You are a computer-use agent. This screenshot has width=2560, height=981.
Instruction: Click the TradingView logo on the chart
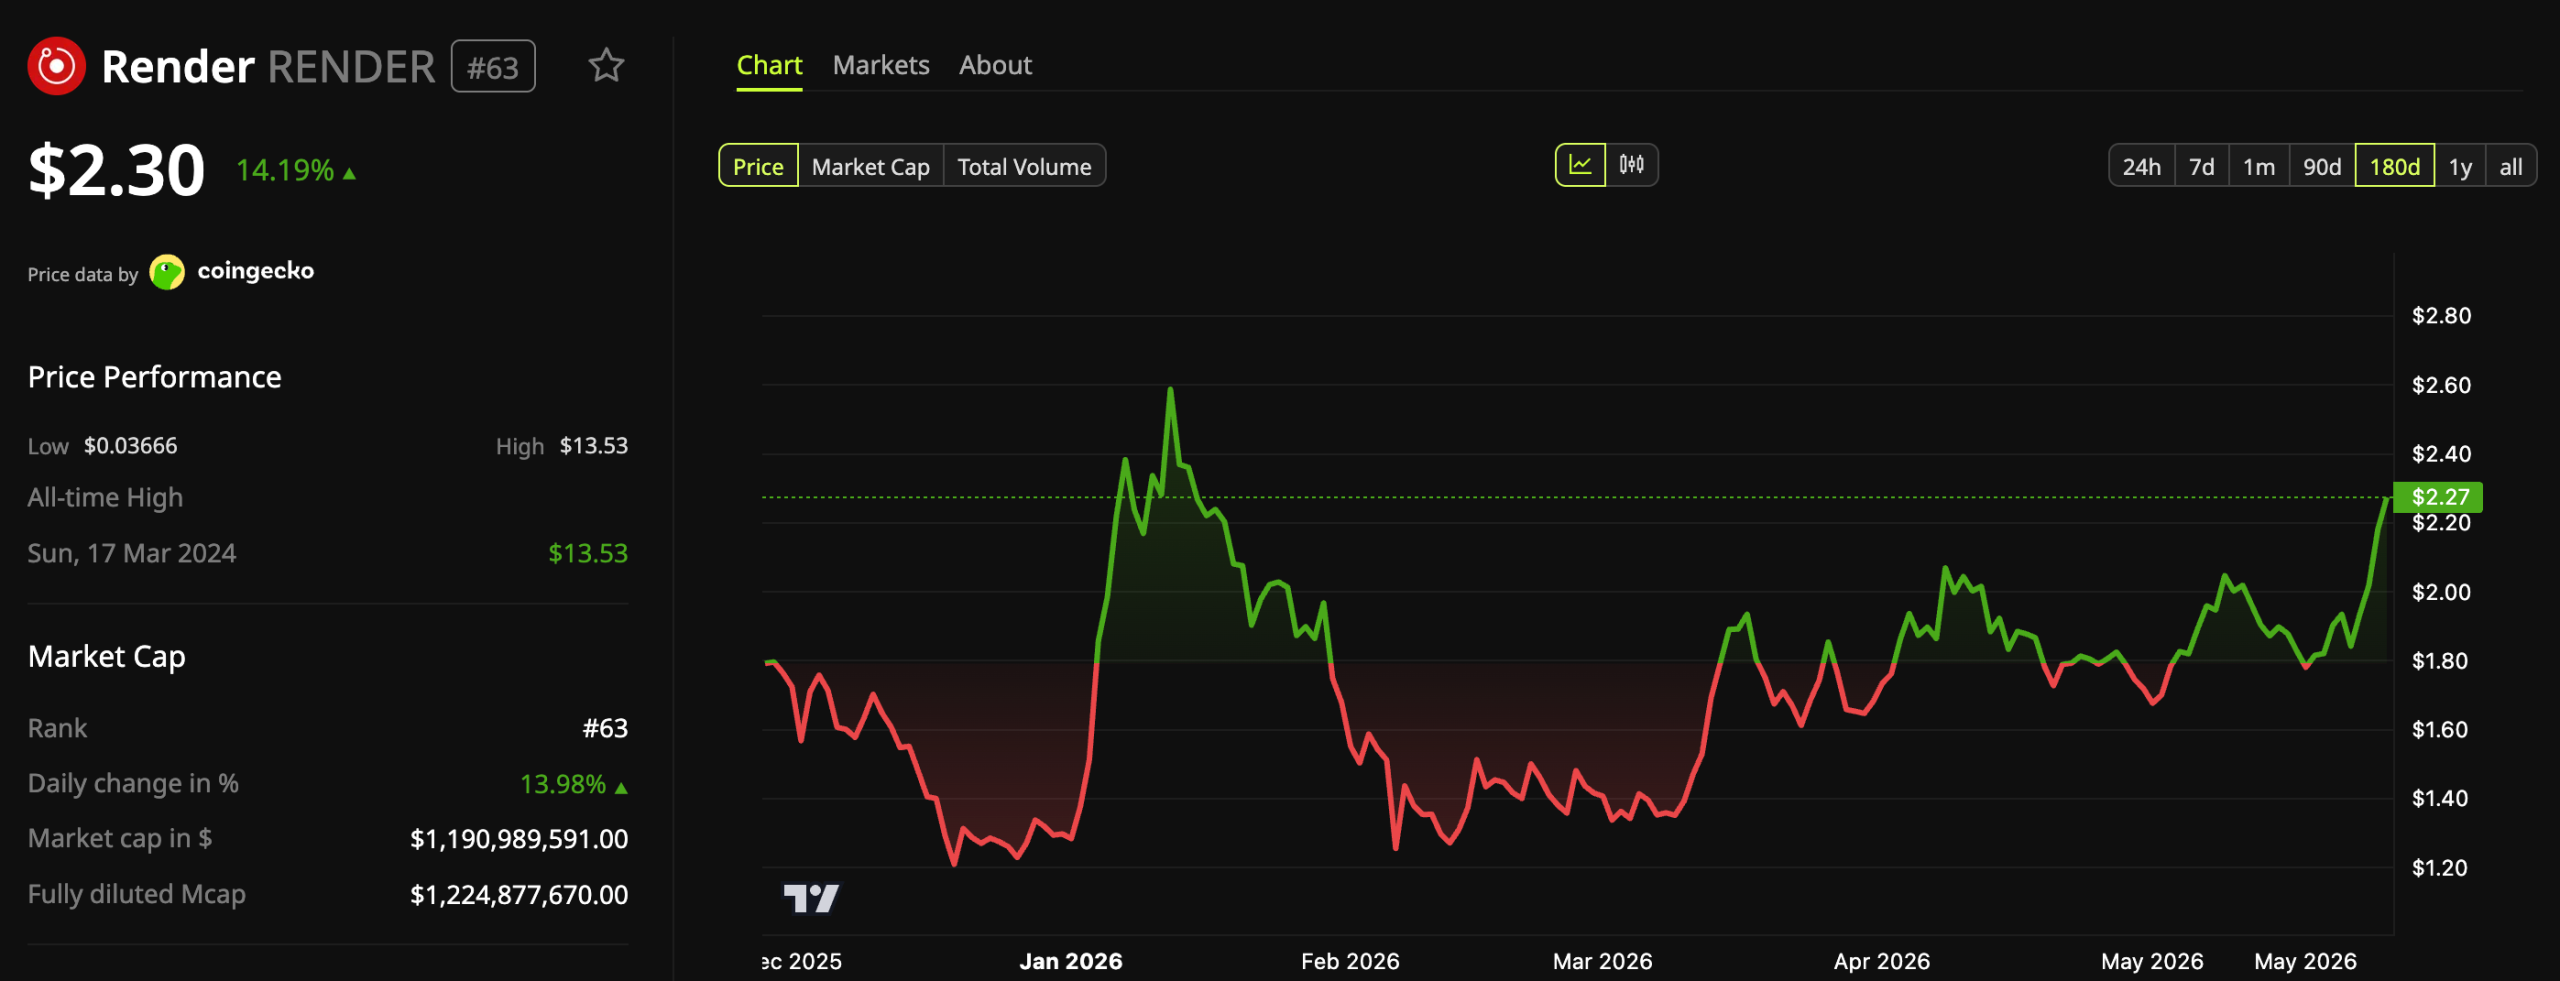[x=811, y=898]
